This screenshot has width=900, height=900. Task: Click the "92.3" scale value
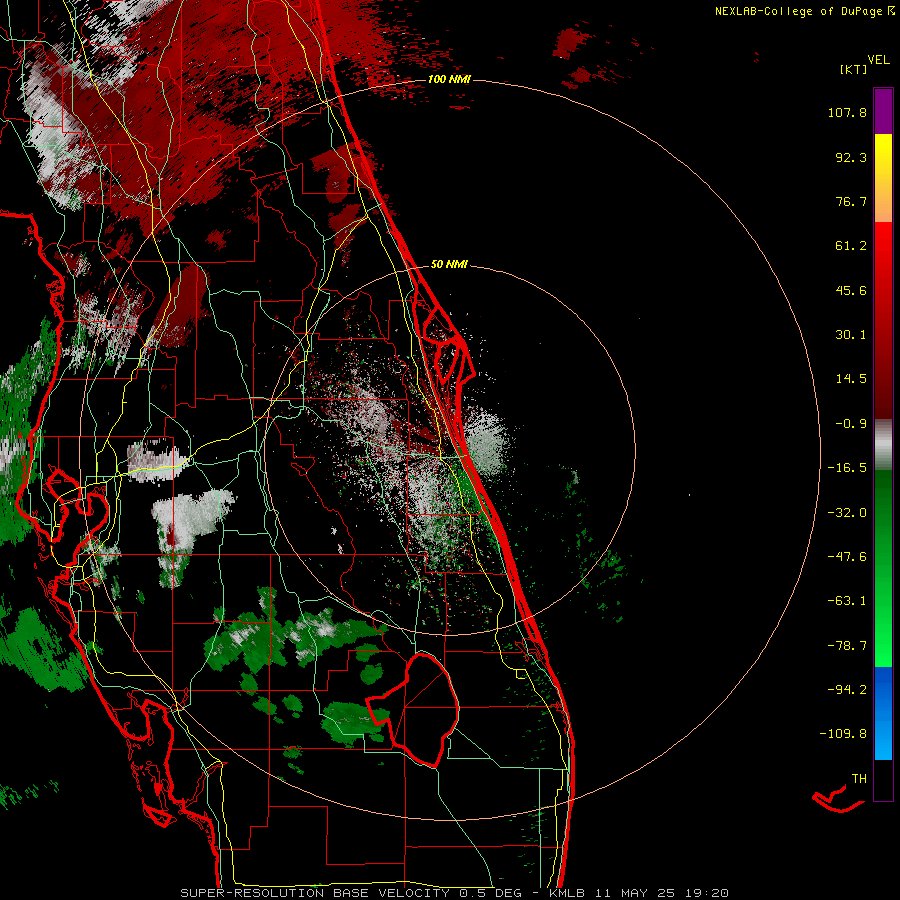(x=851, y=157)
